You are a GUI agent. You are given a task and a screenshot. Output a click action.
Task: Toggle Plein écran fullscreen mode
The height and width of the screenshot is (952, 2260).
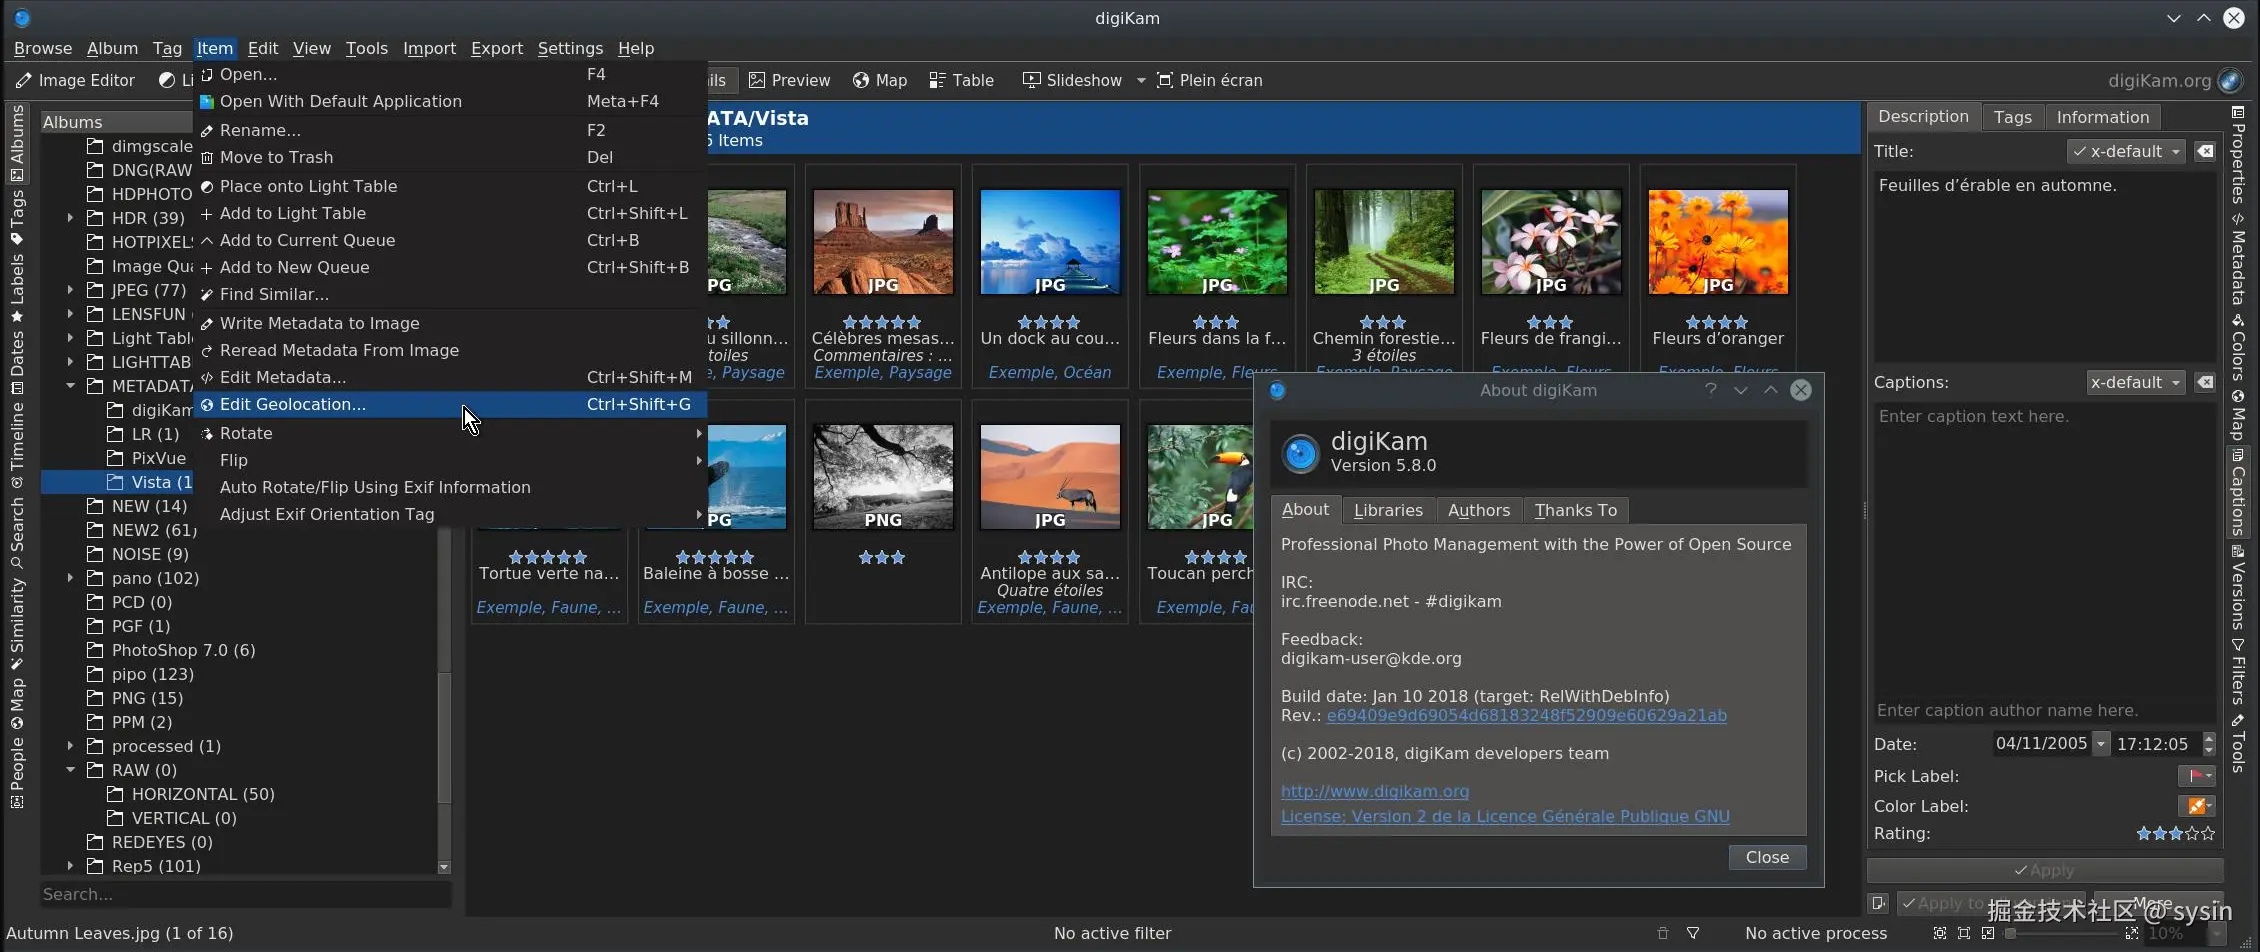1209,80
